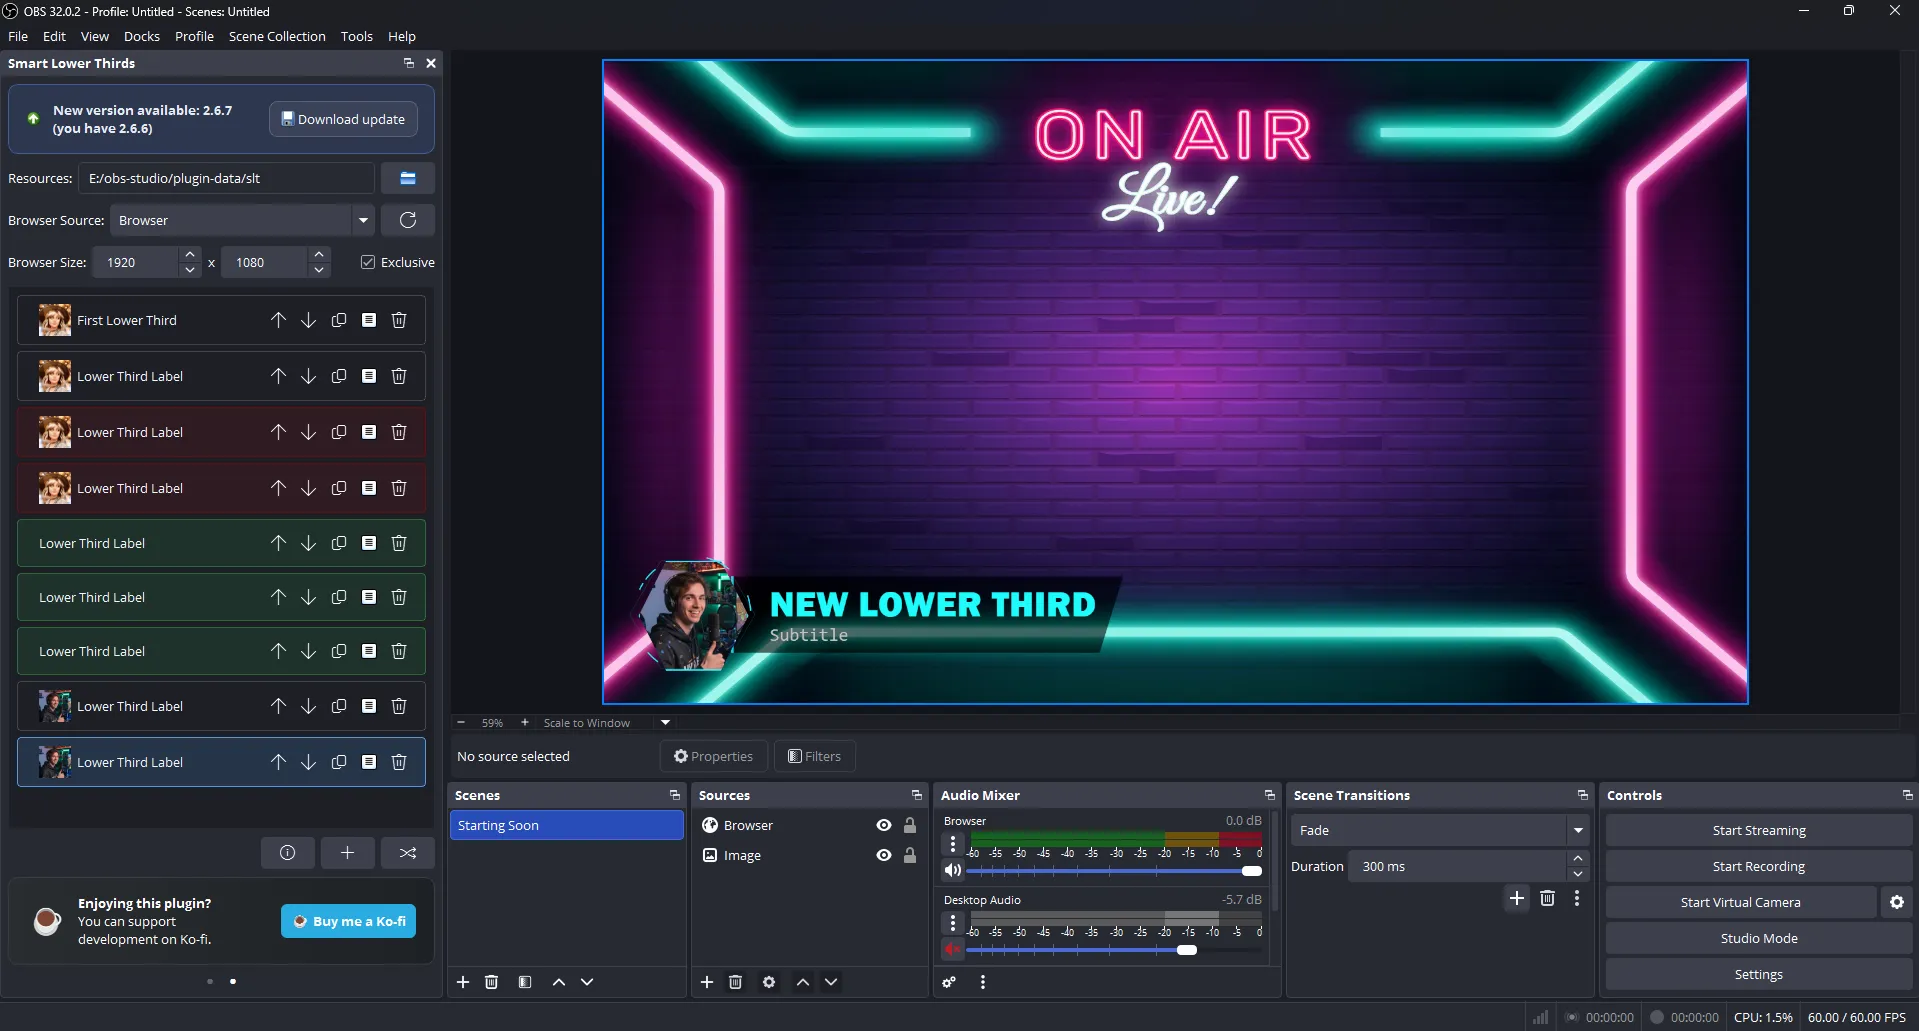Hide the Browser source
The width and height of the screenshot is (1919, 1031).
pos(883,825)
